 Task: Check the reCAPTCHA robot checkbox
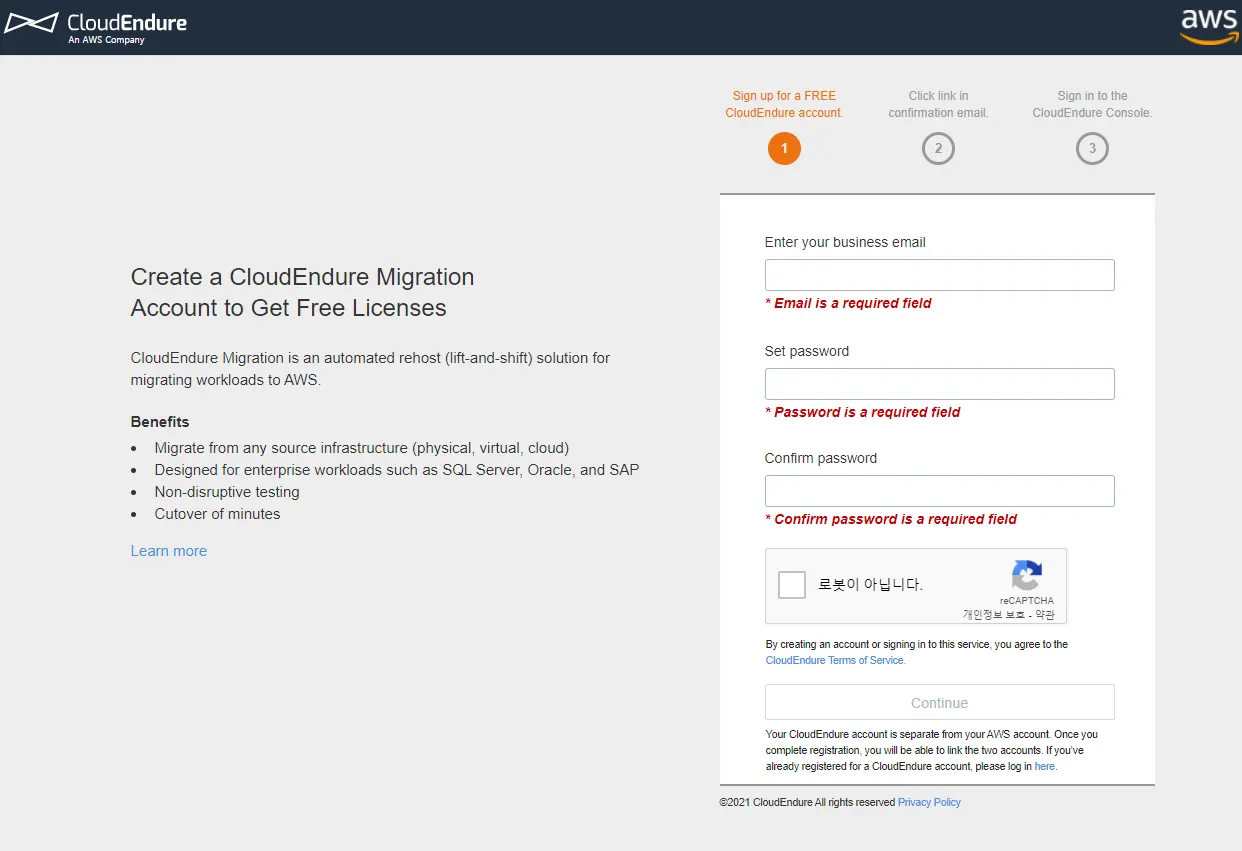tap(792, 585)
